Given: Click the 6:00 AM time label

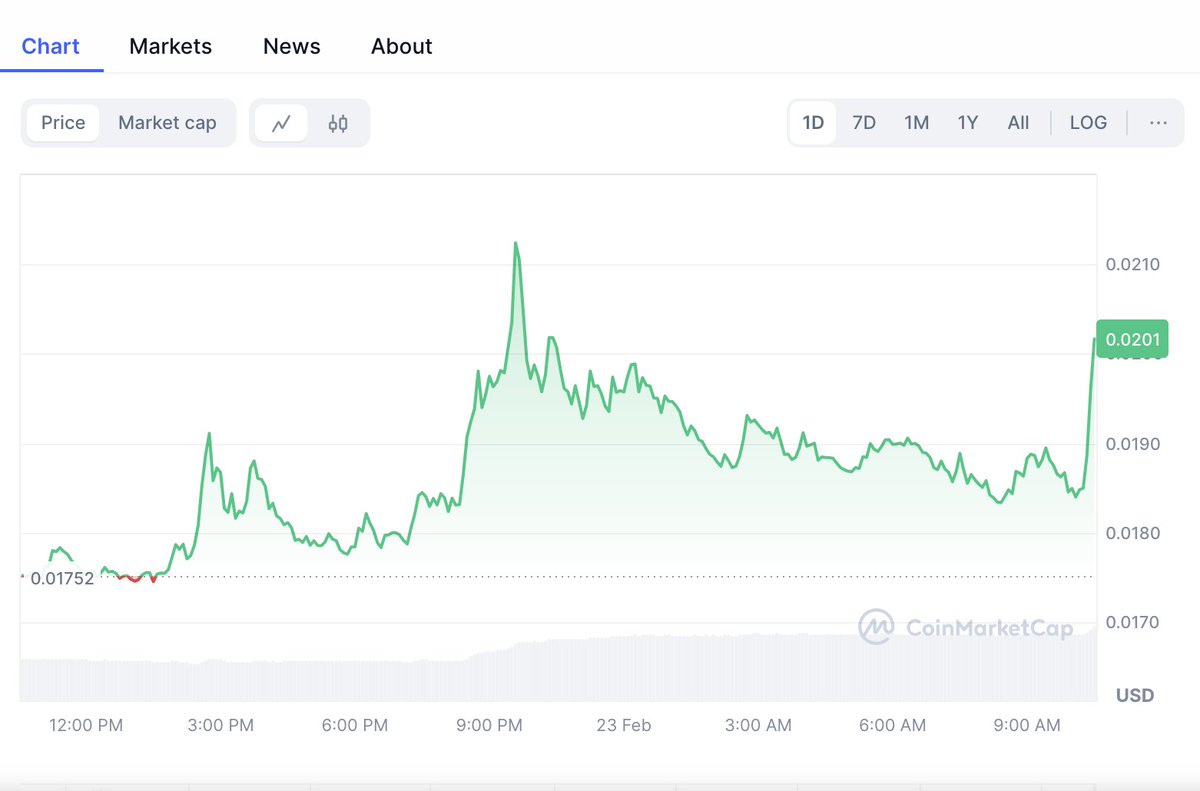Looking at the screenshot, I should (x=892, y=725).
